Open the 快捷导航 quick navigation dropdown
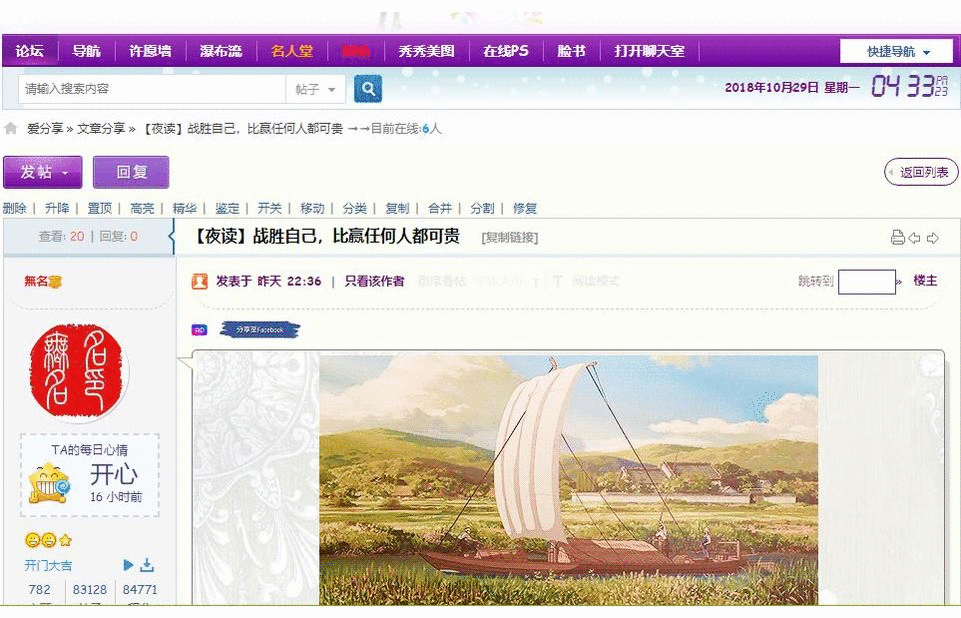The width and height of the screenshot is (961, 618). coord(897,52)
